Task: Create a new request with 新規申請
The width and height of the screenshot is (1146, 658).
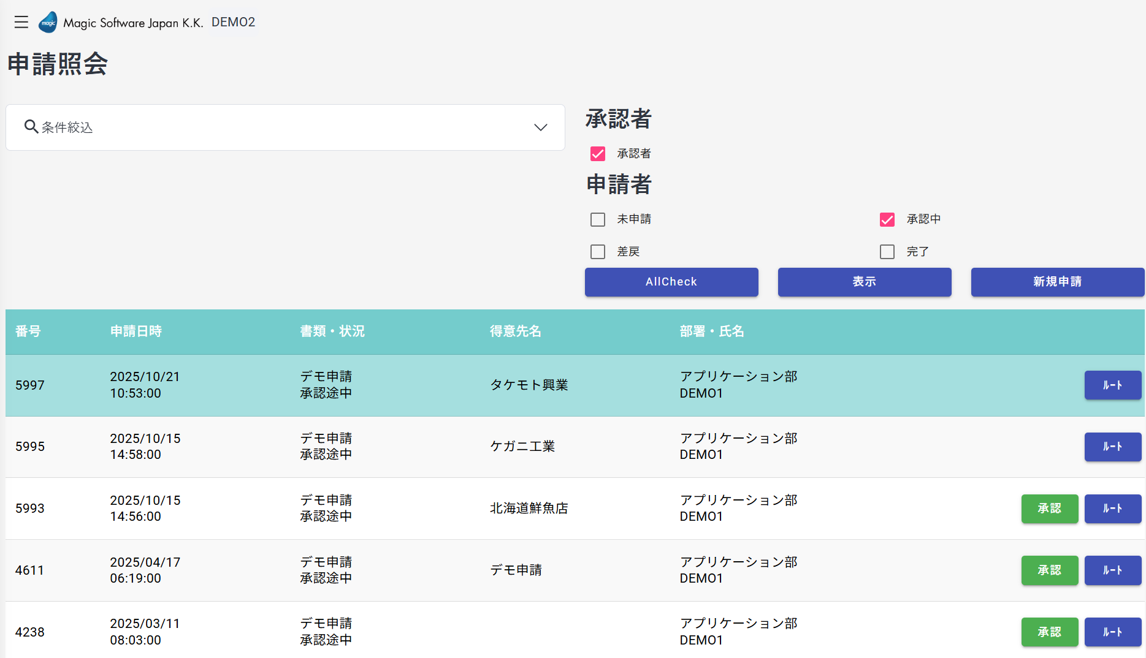Action: click(x=1057, y=282)
